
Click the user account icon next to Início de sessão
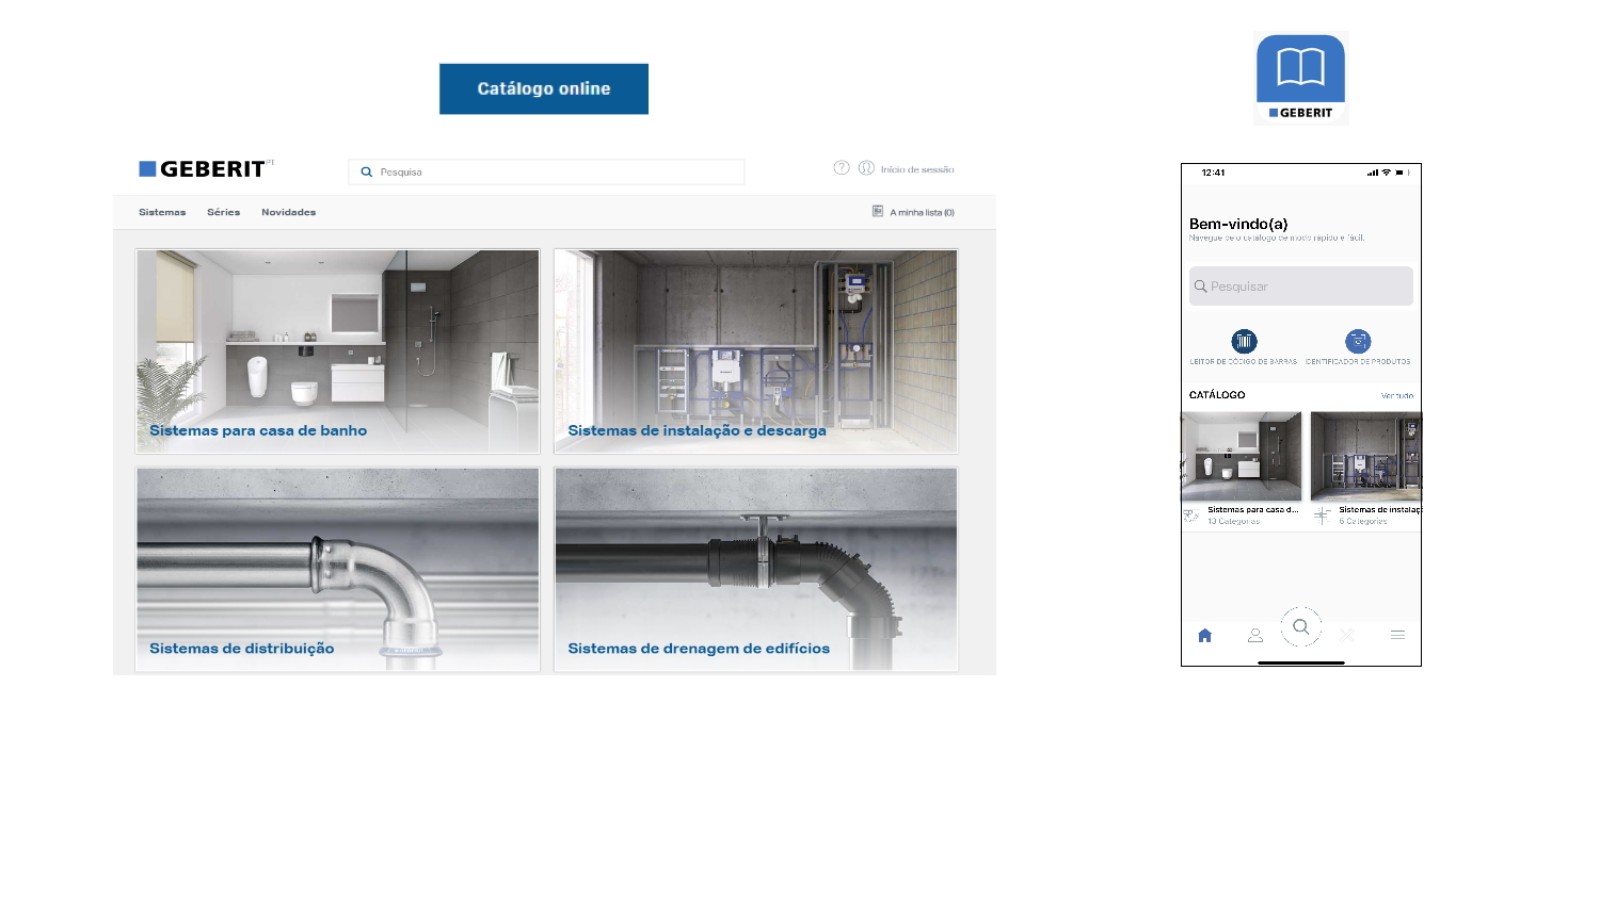click(x=866, y=167)
